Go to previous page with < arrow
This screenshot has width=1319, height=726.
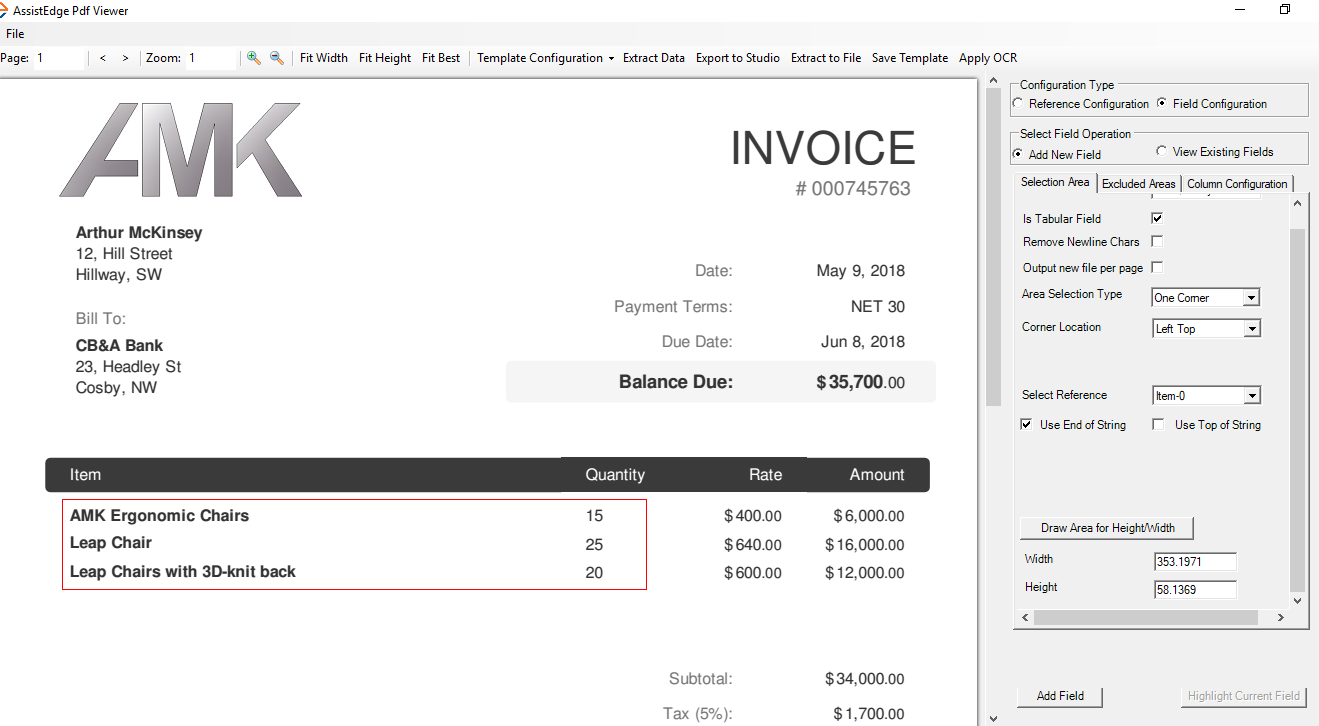tap(103, 58)
